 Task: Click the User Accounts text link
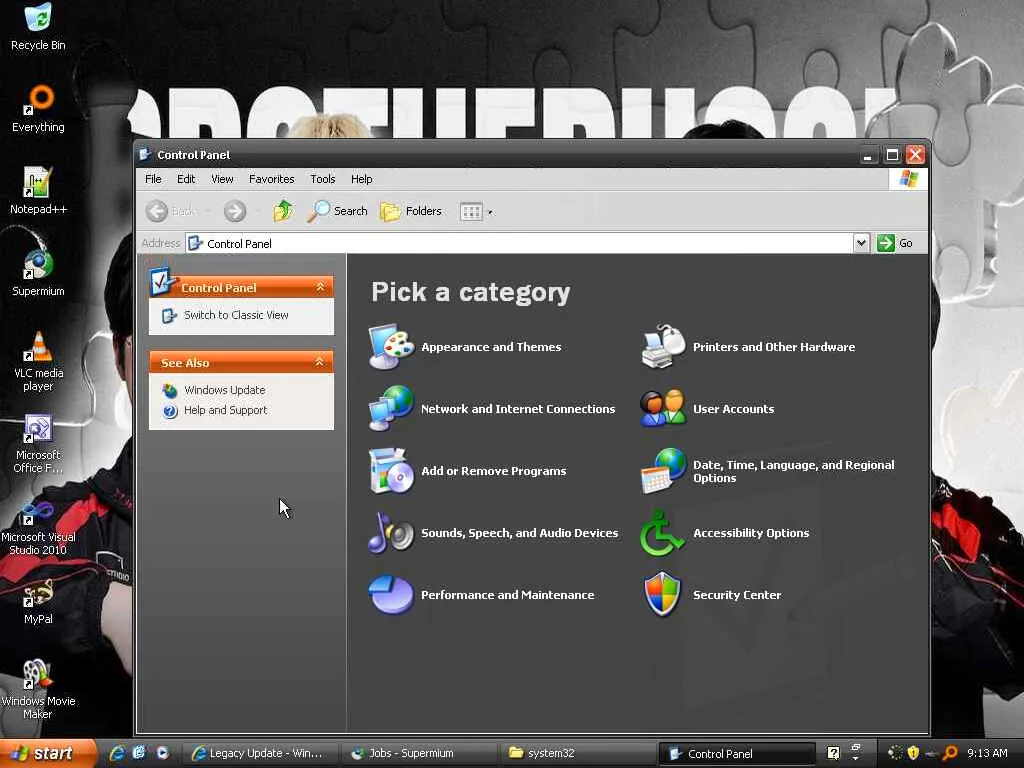click(733, 409)
